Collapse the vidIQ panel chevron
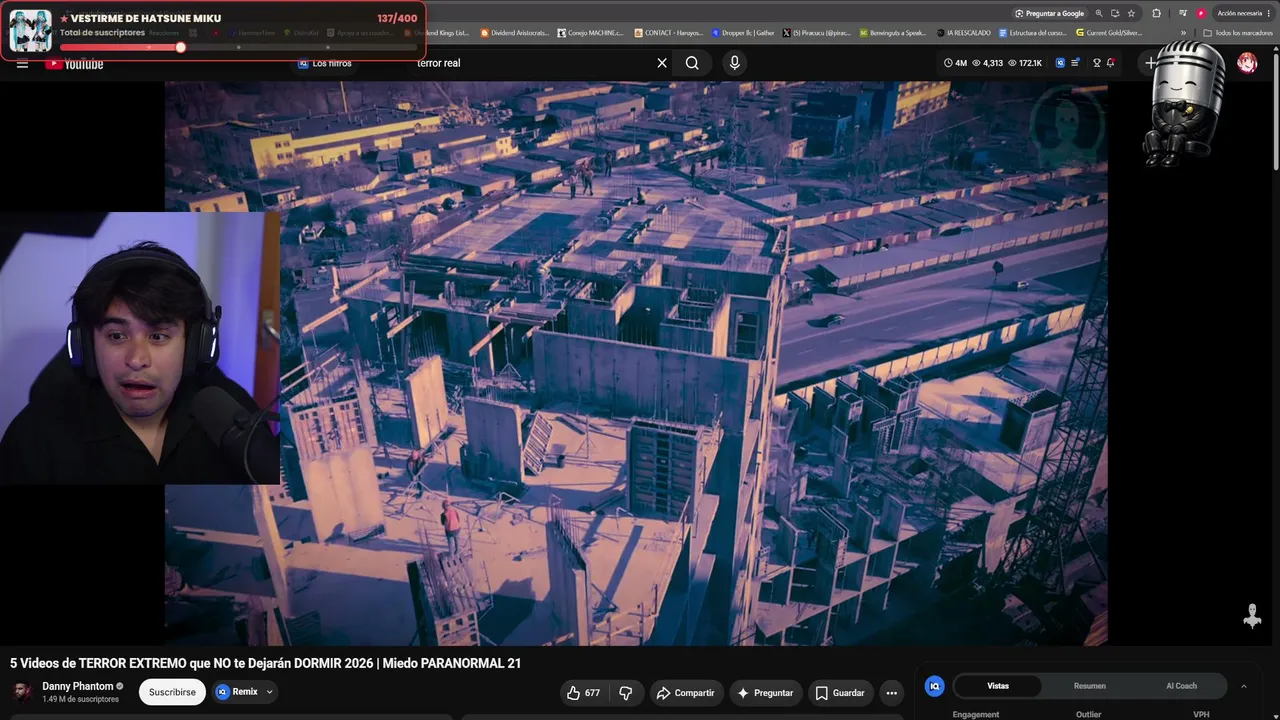Screen dimensions: 1280x720 click(x=1244, y=686)
